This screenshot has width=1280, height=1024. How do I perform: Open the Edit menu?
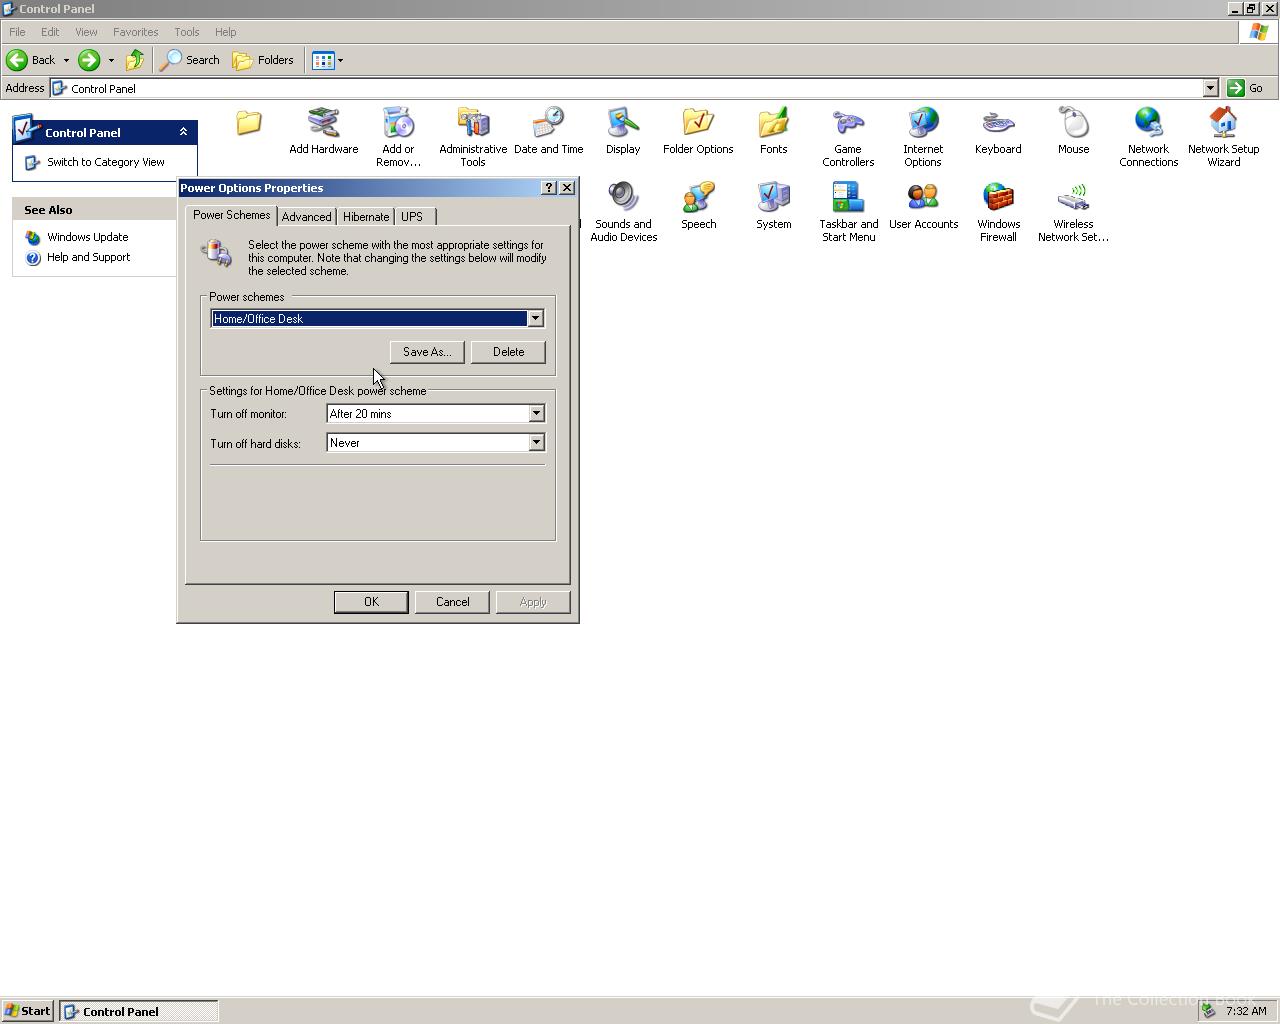click(50, 32)
